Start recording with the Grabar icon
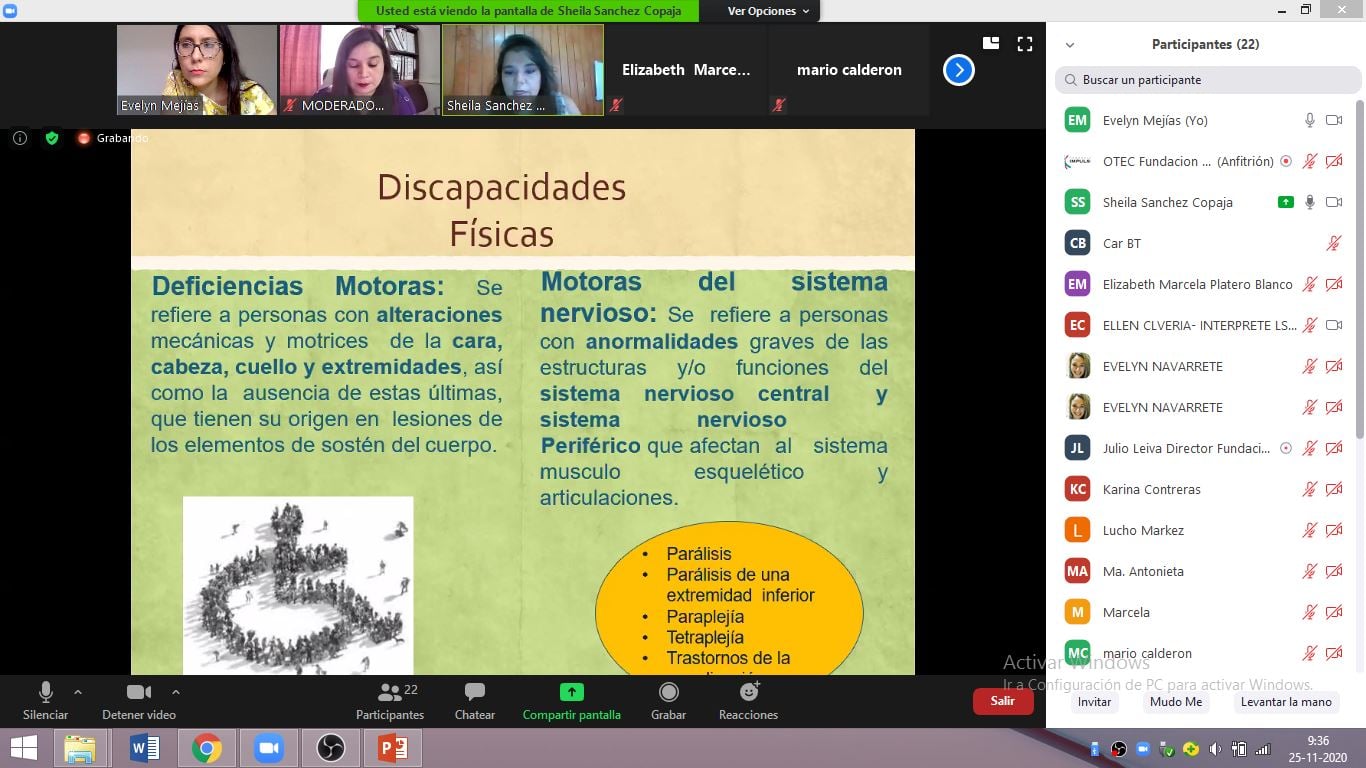Viewport: 1366px width, 768px height. pos(668,692)
